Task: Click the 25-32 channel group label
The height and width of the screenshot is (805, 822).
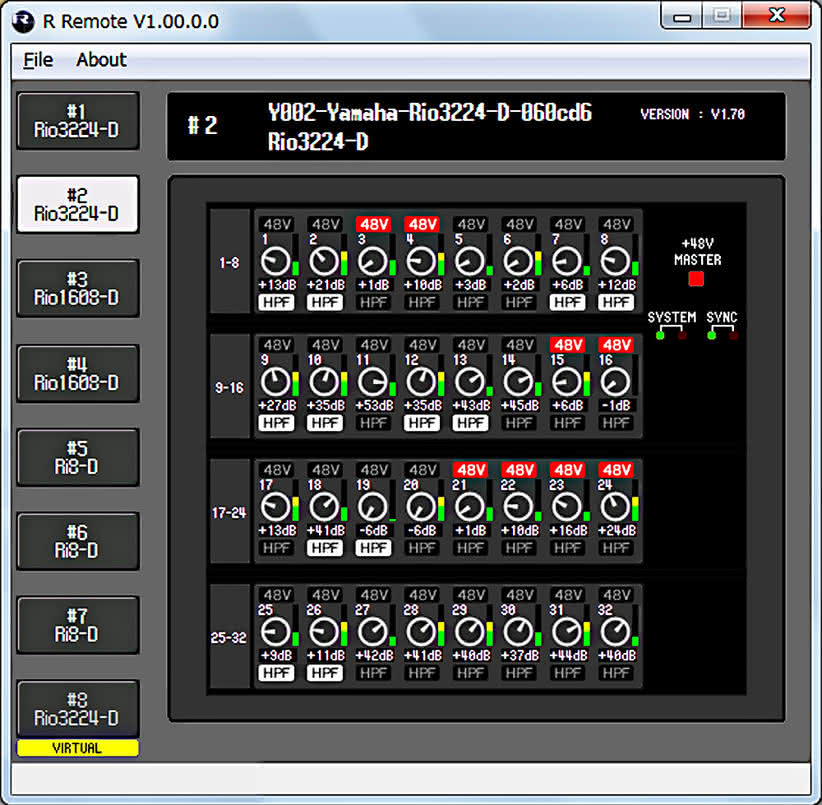Action: point(229,638)
